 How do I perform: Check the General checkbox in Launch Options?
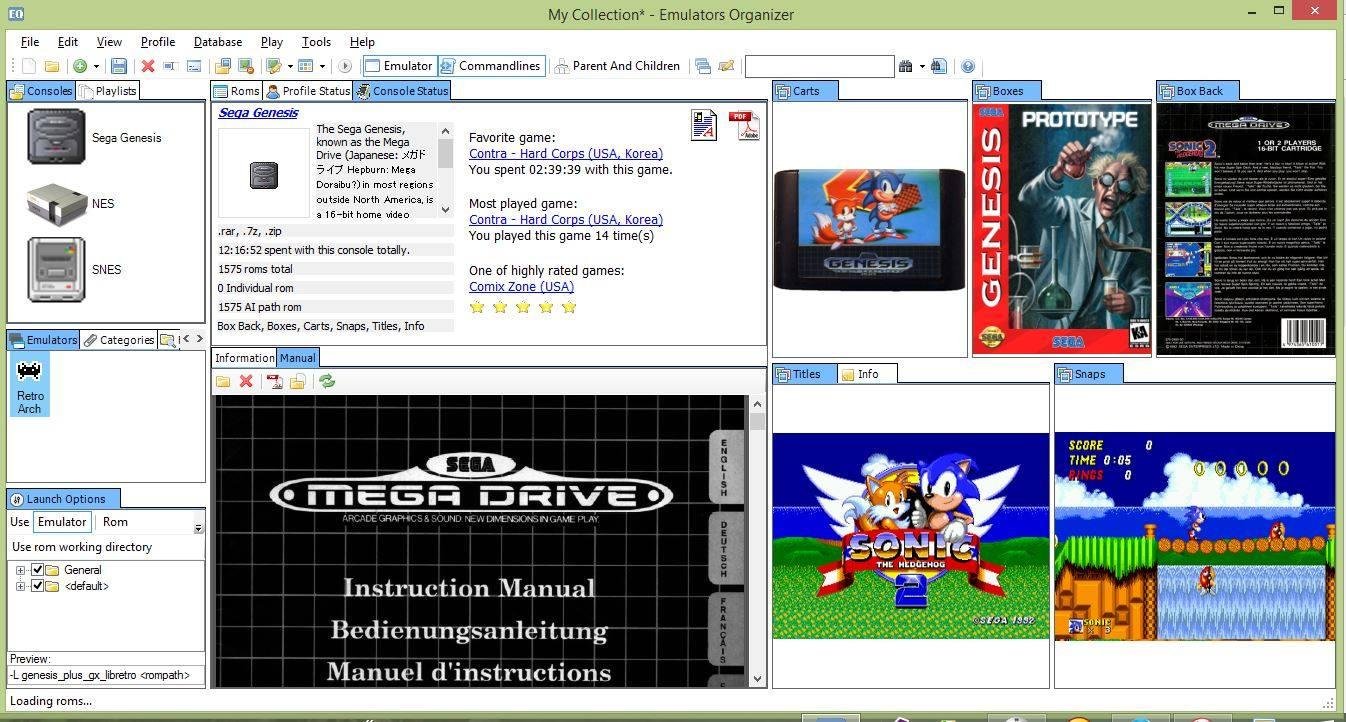[x=38, y=570]
